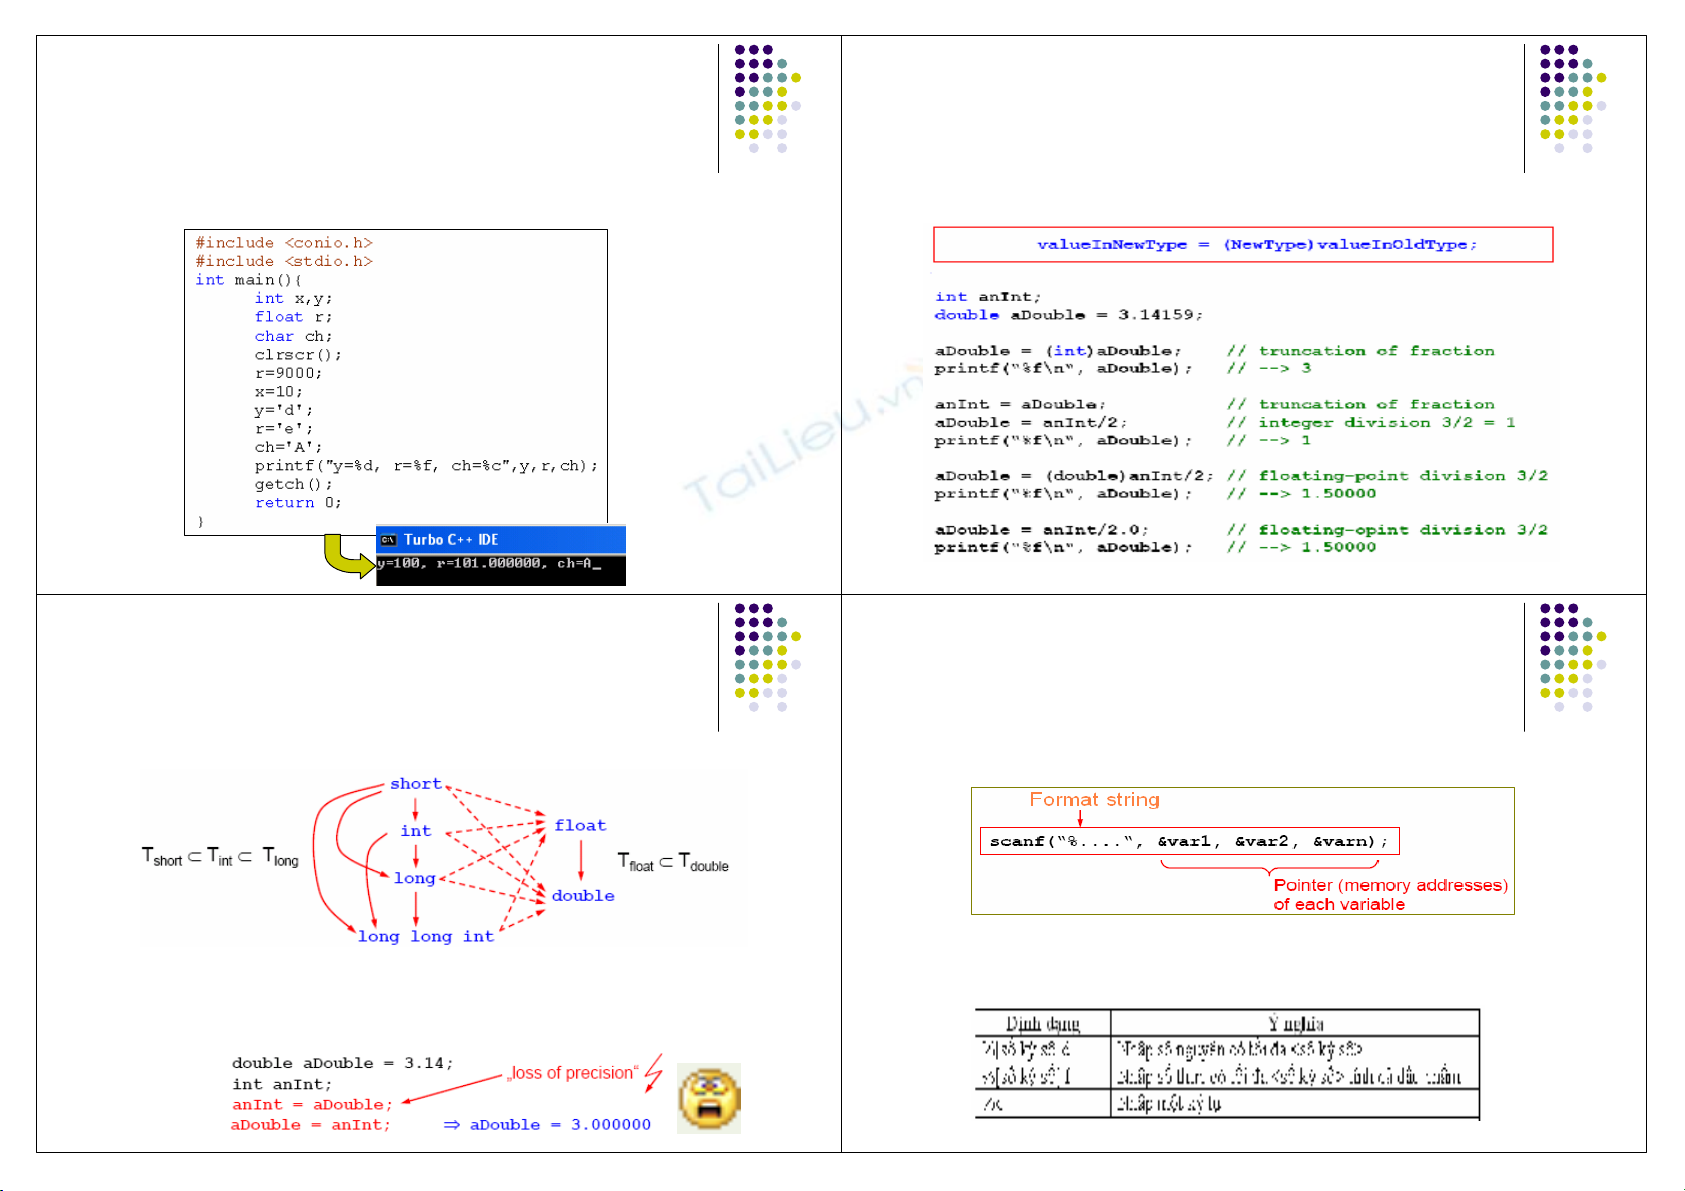
Task: Click the dot pattern logo on top-right slide
Action: [1571, 98]
